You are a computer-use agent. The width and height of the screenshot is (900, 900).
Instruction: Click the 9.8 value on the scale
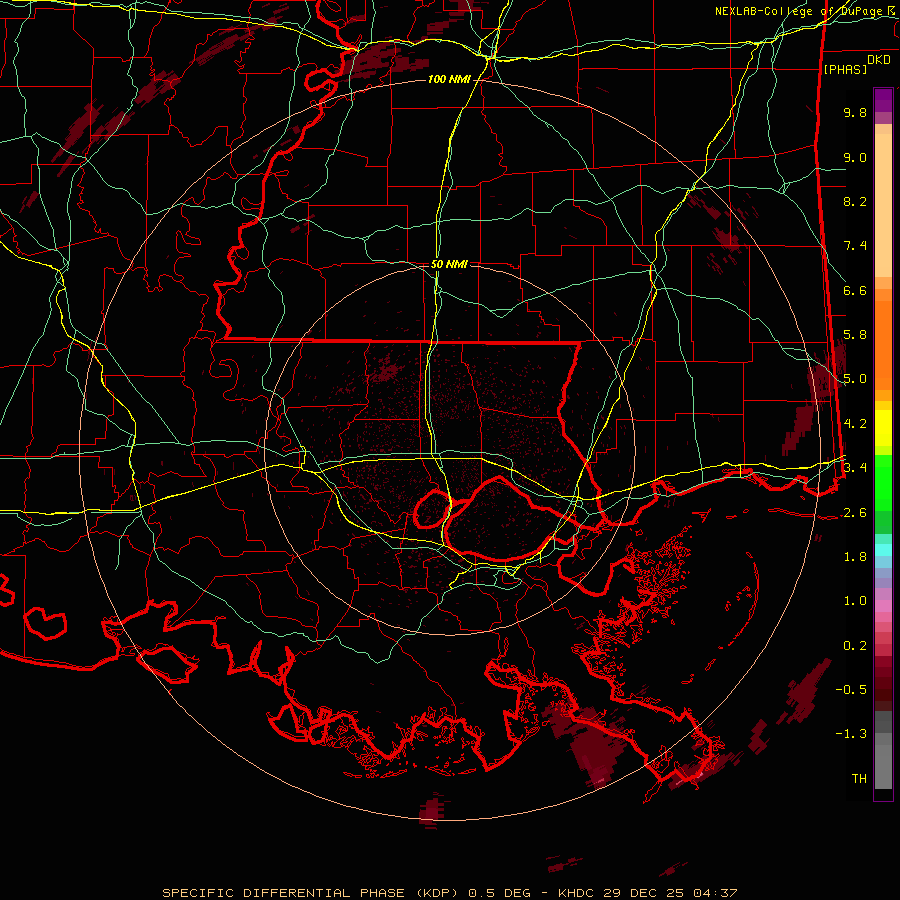click(x=855, y=112)
